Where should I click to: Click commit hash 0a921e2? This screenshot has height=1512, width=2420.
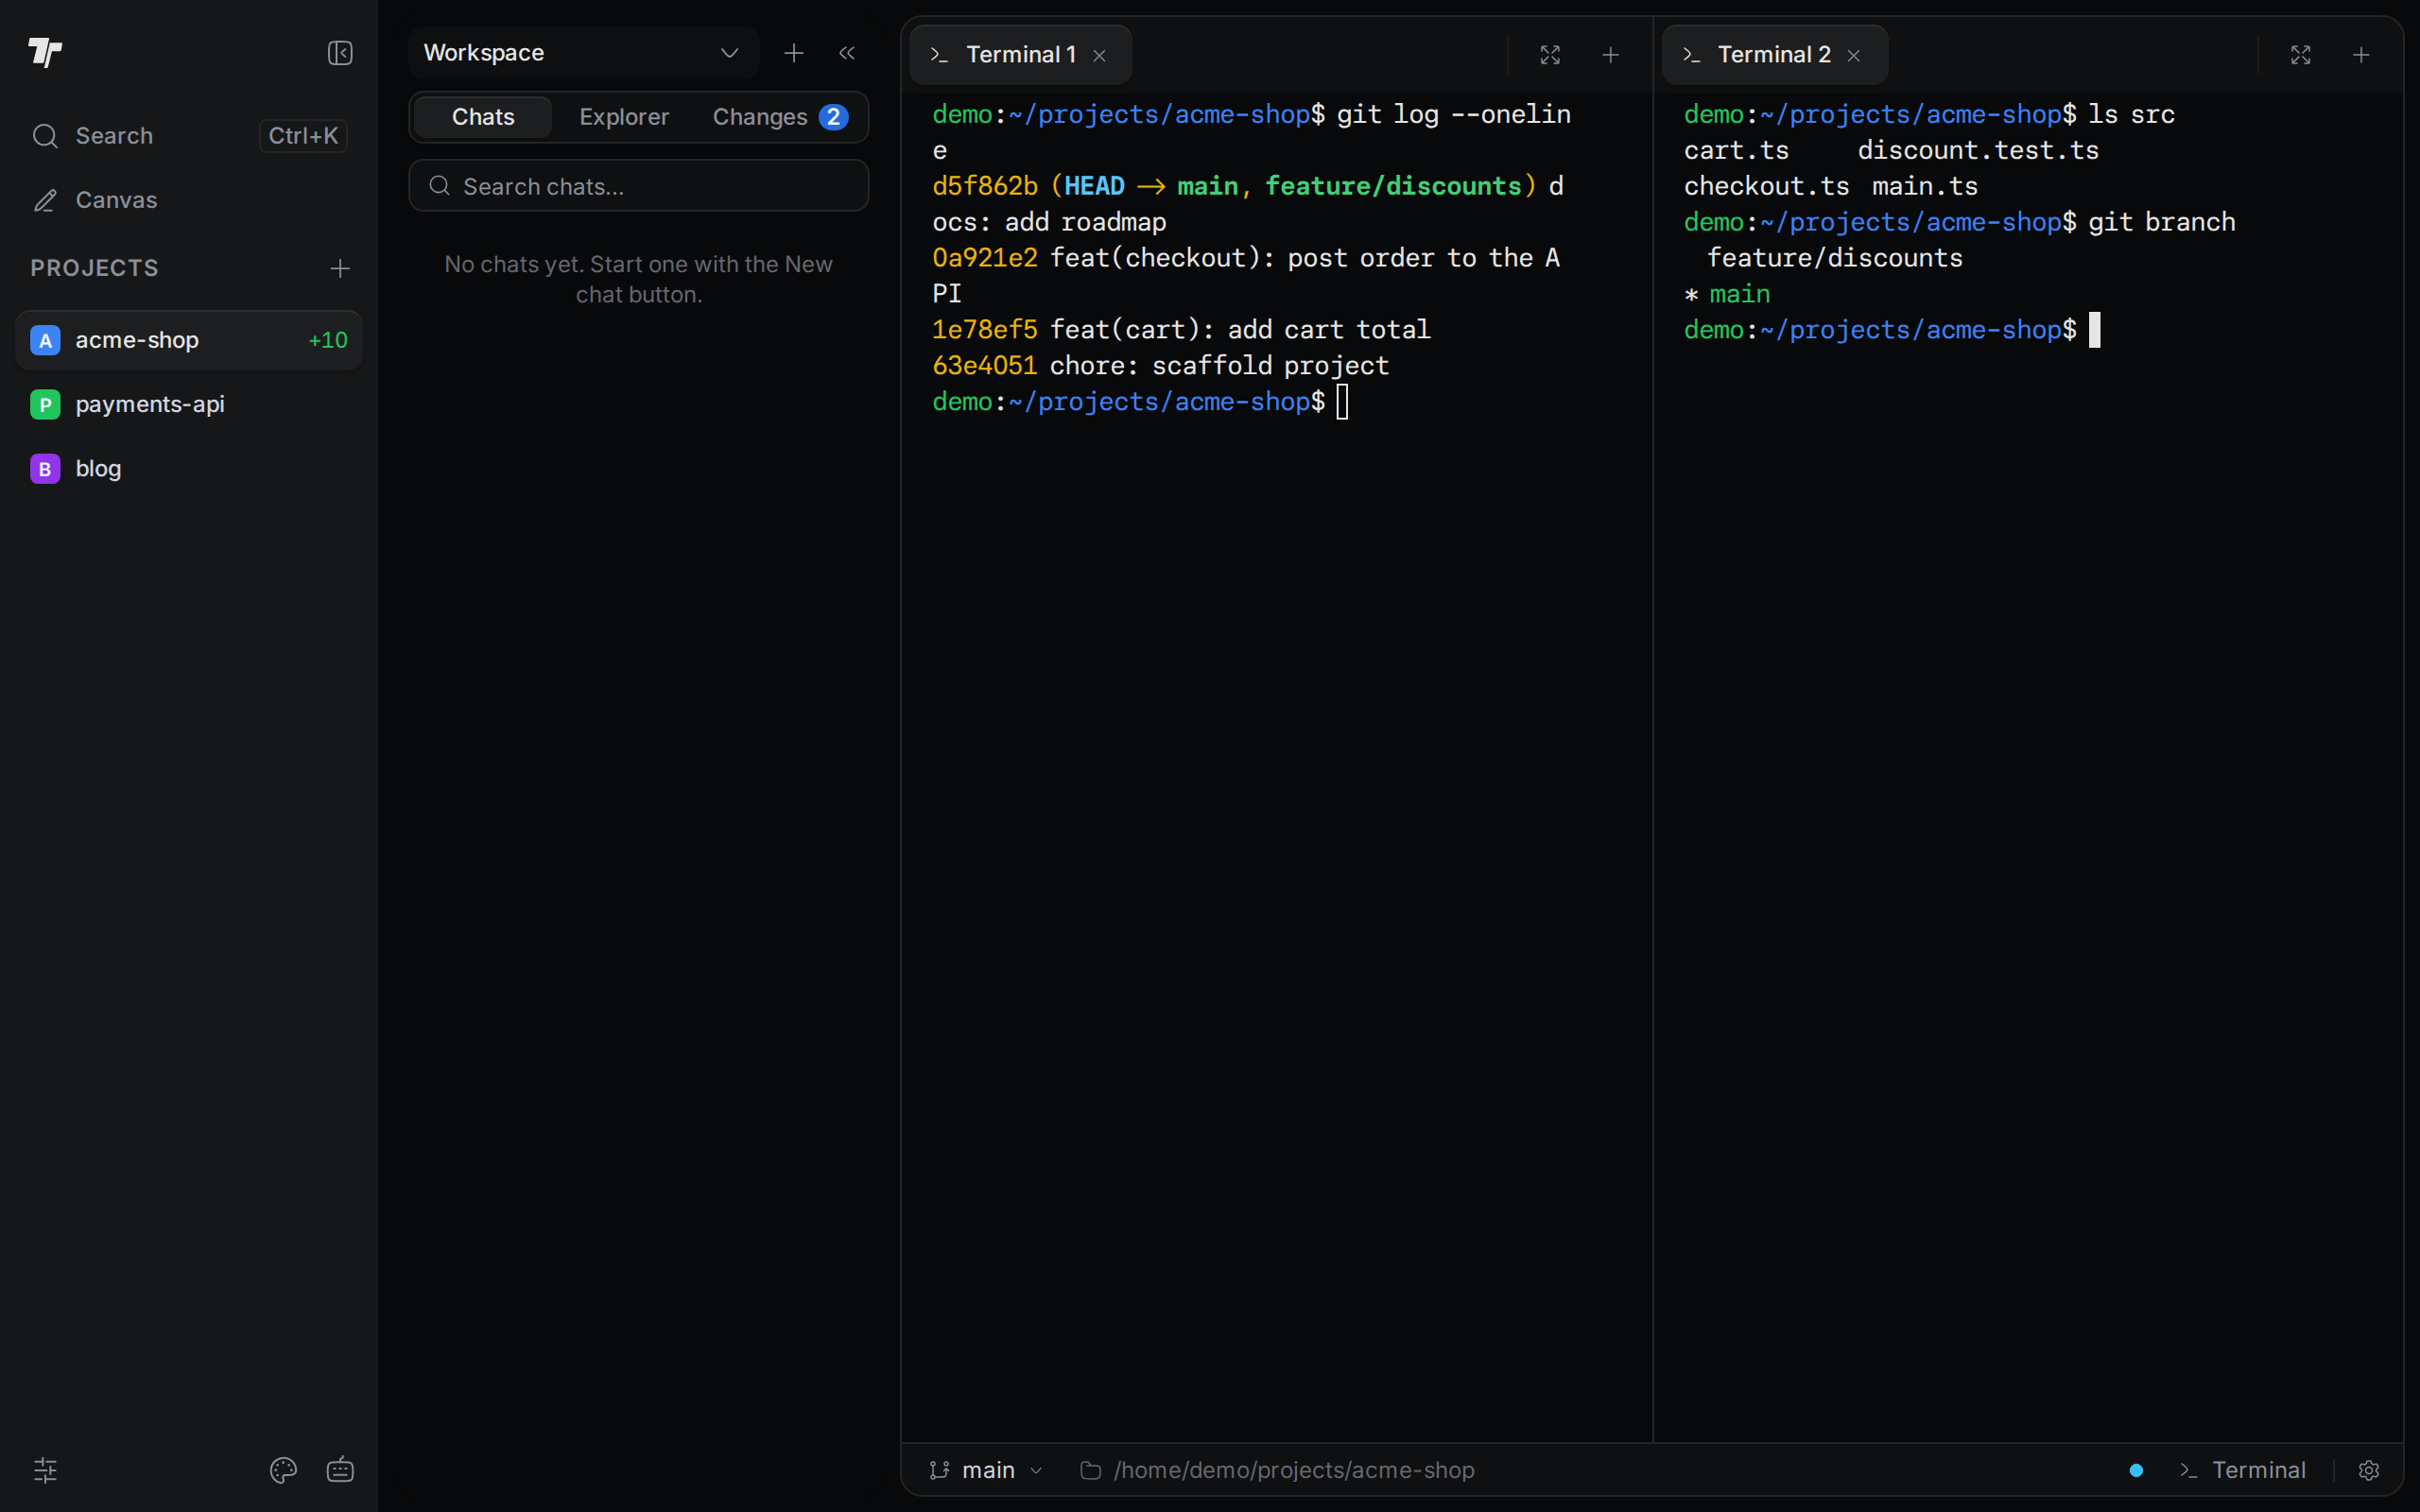point(985,258)
